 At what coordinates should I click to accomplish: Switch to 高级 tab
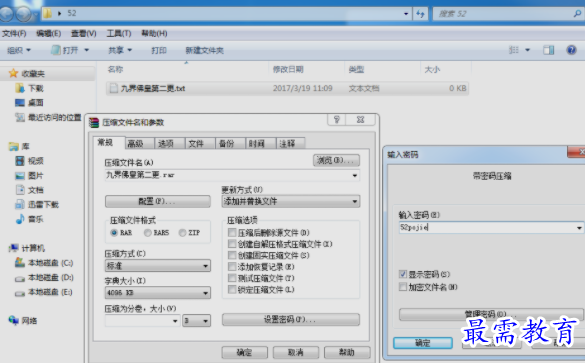point(140,144)
